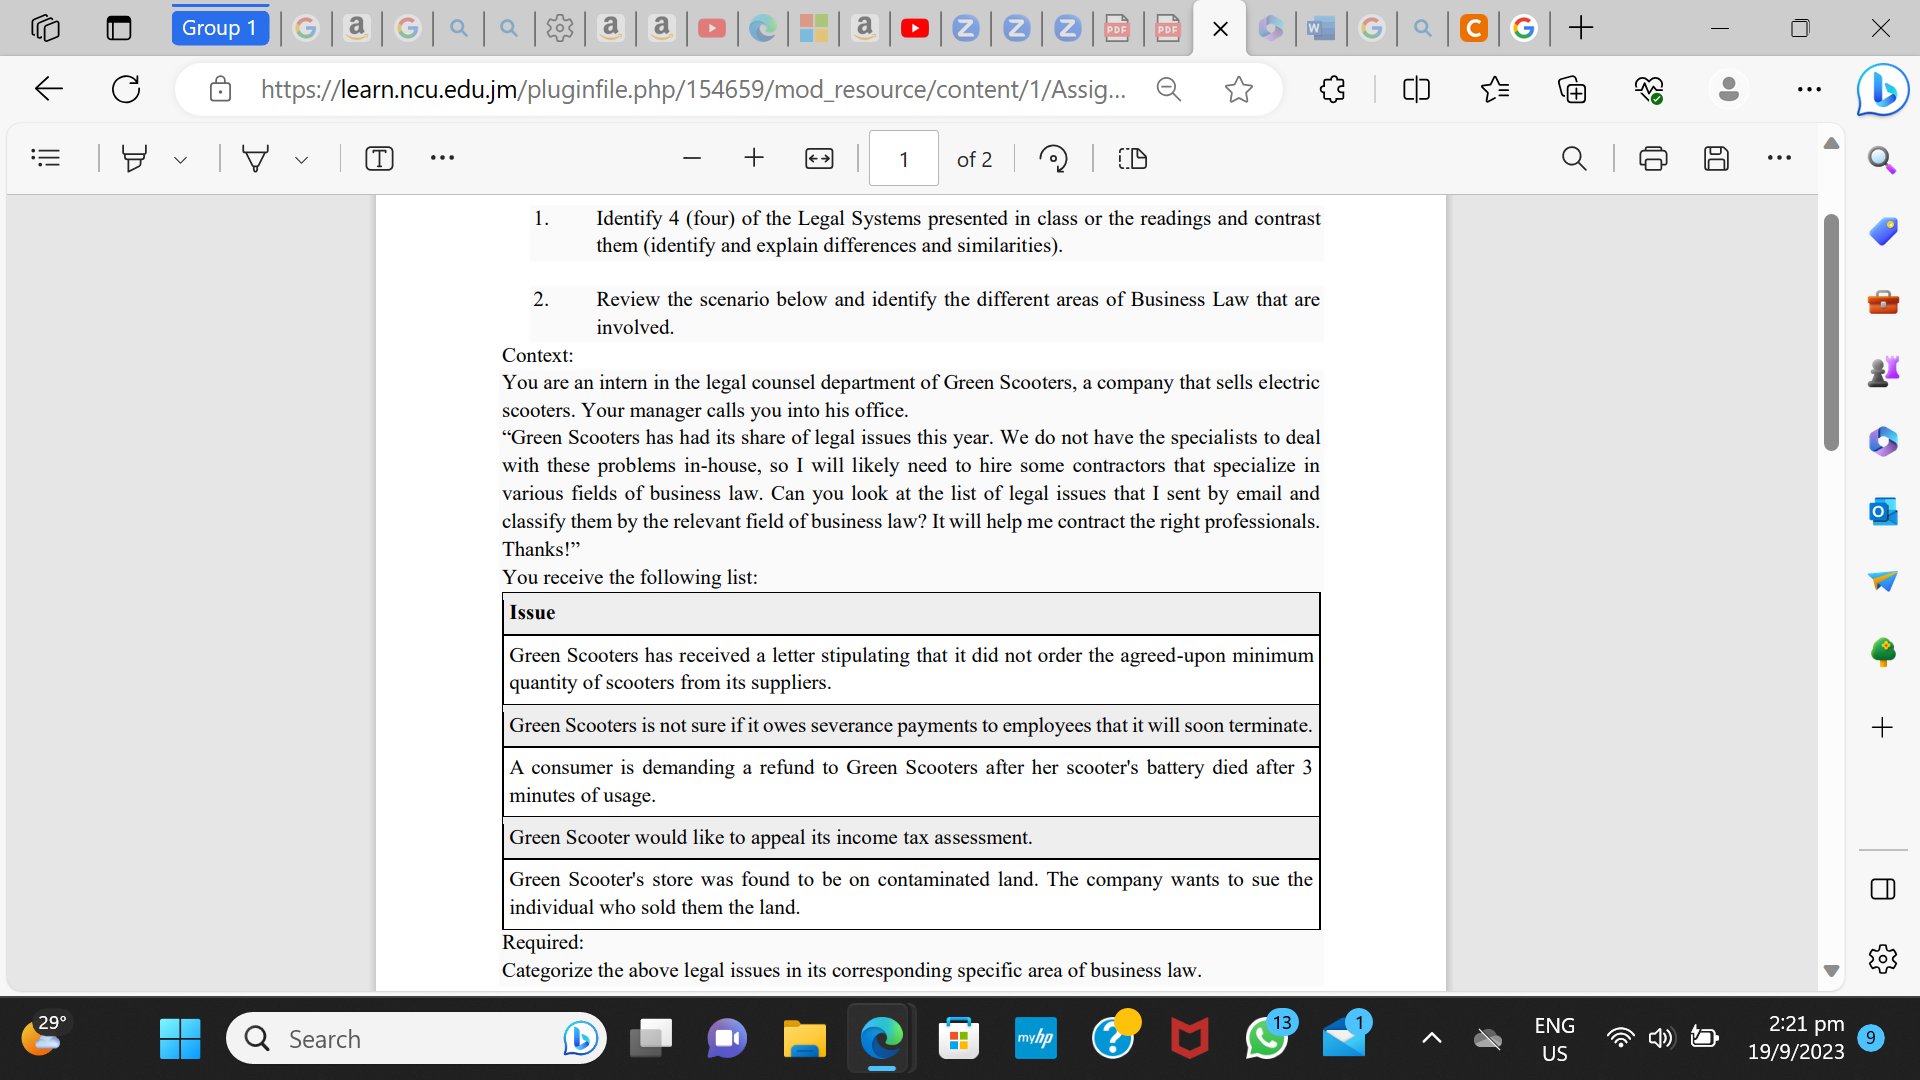Toggle the page view layout
The image size is (1920, 1080).
tap(1132, 158)
